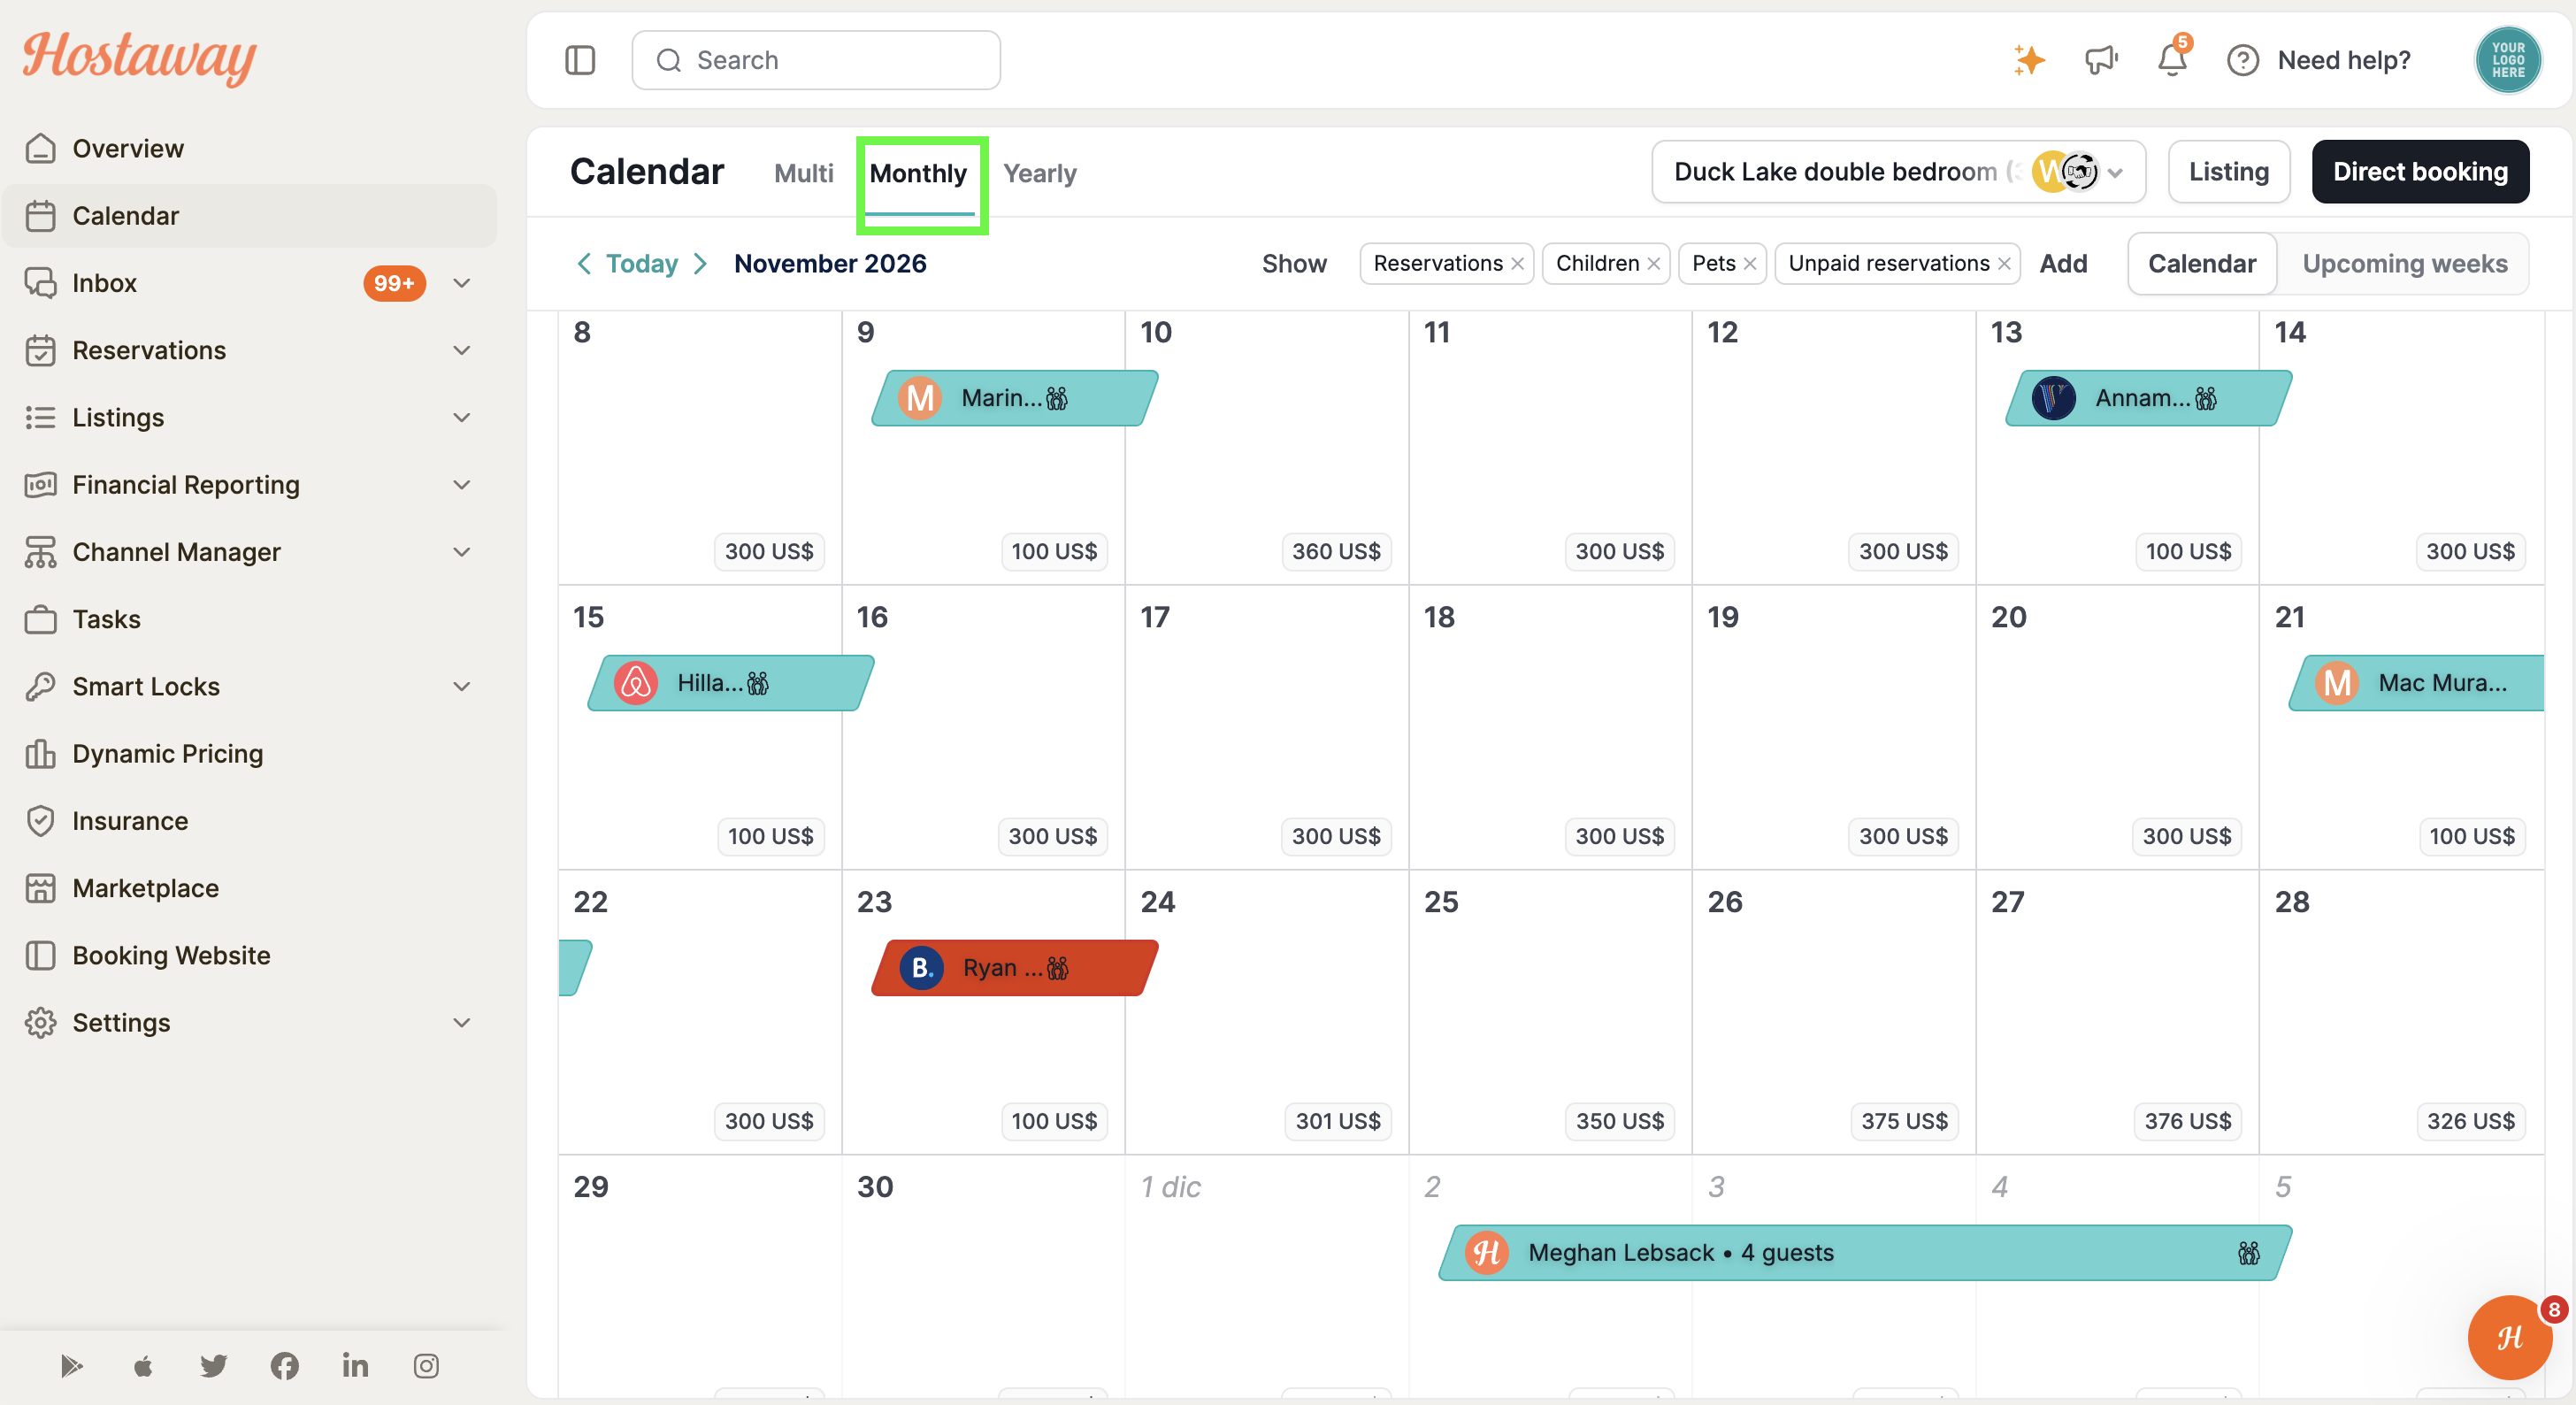Screen dimensions: 2576x1405
Task: Click the Instagram footer icon
Action: coord(426,1365)
